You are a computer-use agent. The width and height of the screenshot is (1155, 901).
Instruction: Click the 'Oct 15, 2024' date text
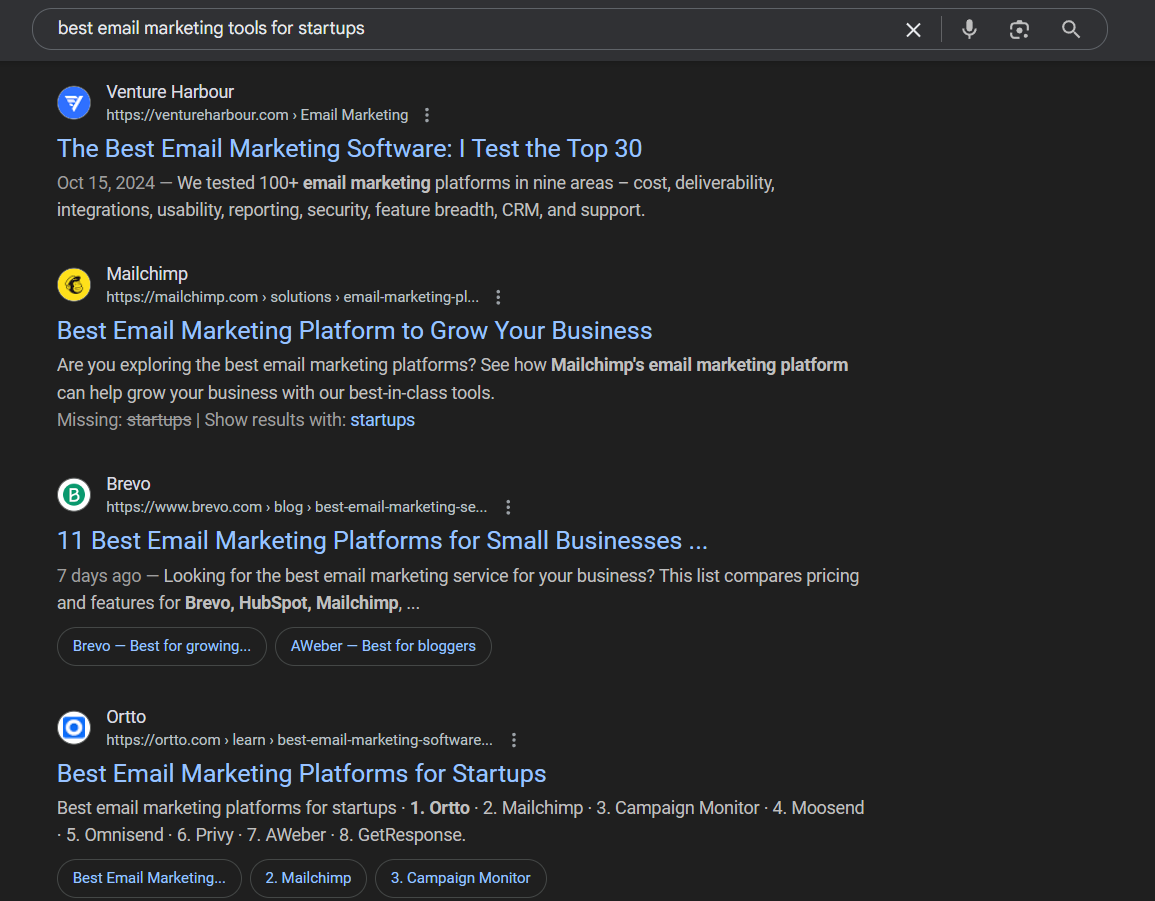[106, 183]
